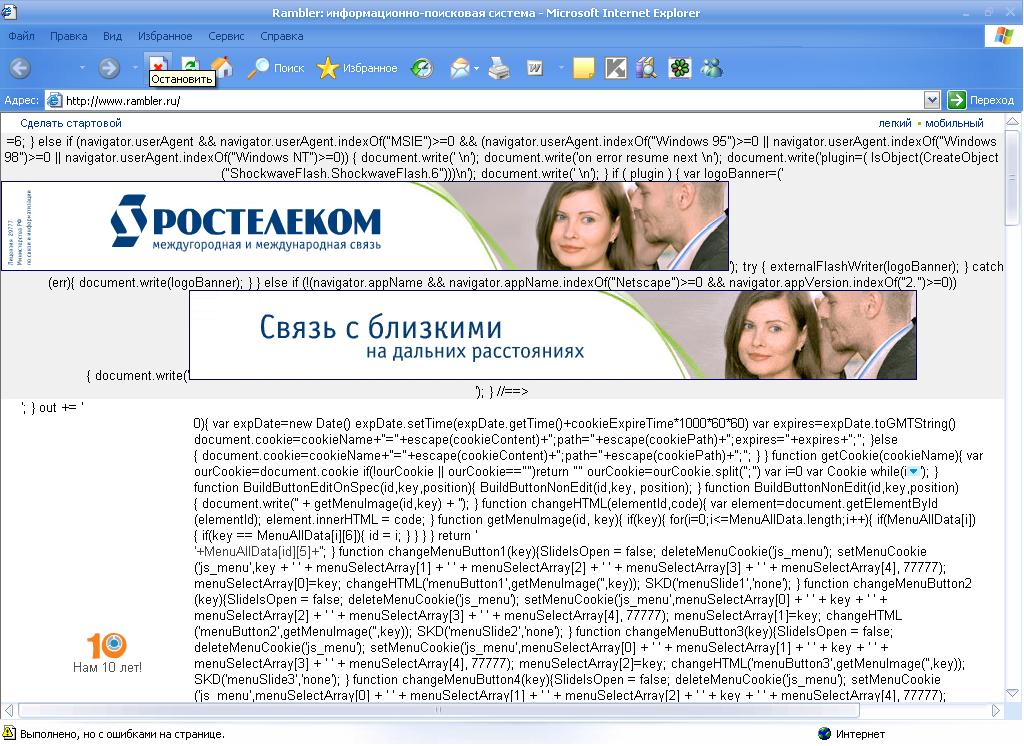
Task: Click the Windows flag logo throbber
Action: pyautogui.click(x=1003, y=36)
